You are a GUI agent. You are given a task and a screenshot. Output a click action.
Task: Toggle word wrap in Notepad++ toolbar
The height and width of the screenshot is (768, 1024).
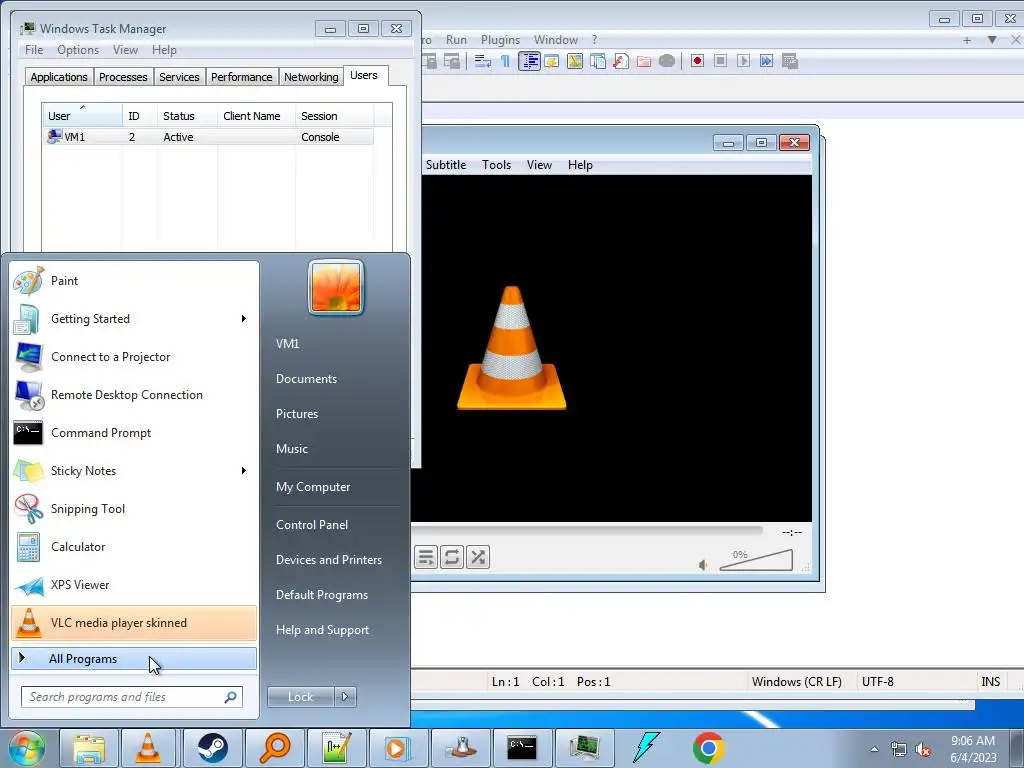point(483,61)
